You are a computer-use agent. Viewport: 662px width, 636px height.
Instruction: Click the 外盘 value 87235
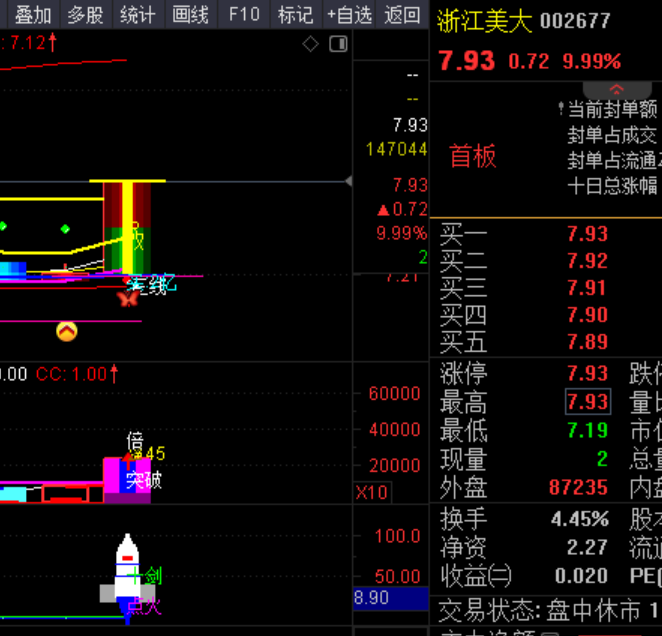pyautogui.click(x=578, y=487)
